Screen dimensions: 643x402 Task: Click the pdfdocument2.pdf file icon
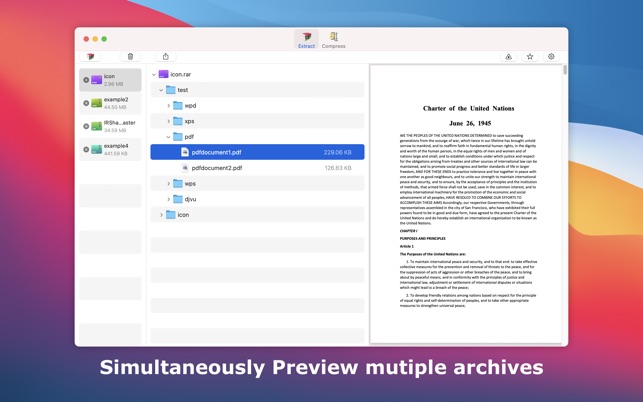coord(185,168)
